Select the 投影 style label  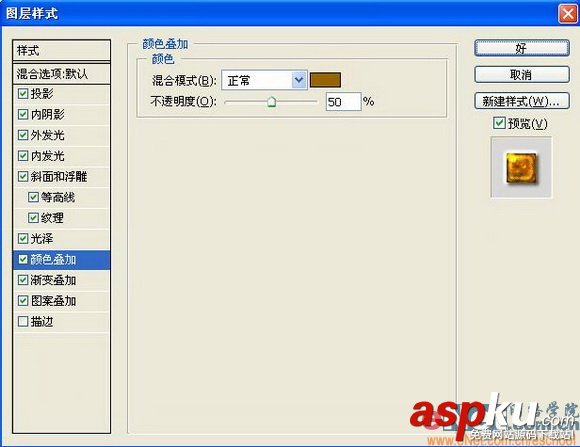(42, 94)
